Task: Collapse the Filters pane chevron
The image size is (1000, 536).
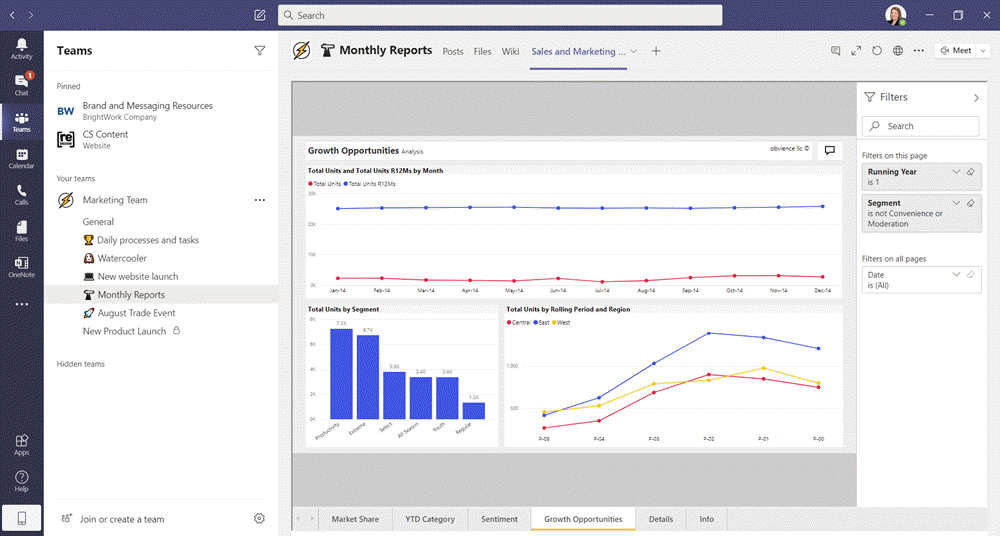Action: 976,98
